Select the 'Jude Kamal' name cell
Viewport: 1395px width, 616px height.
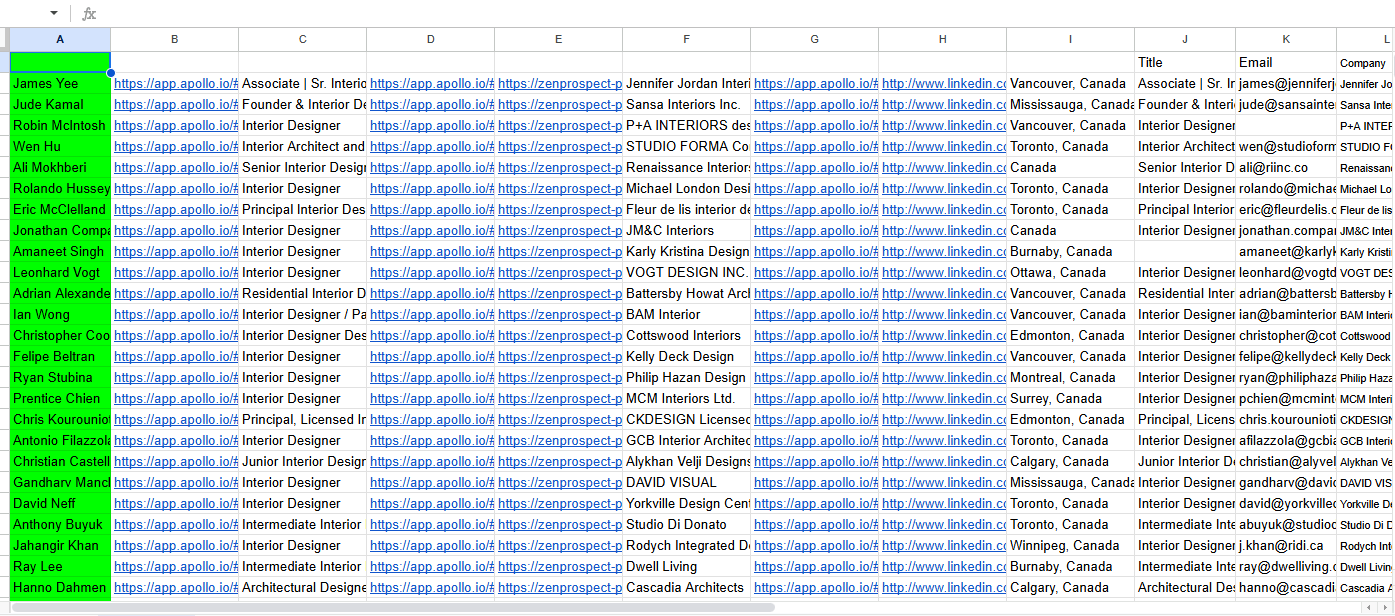point(60,104)
